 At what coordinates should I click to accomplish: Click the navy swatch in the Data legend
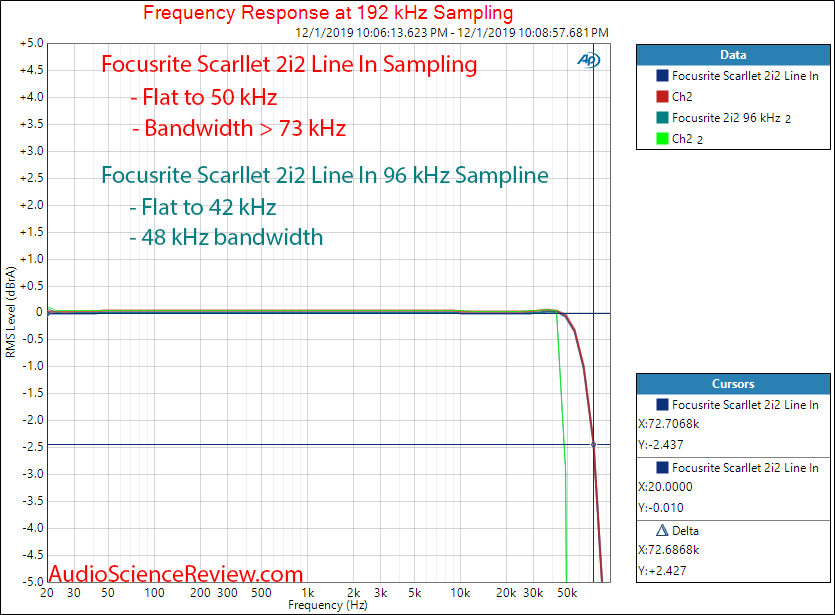(662, 76)
